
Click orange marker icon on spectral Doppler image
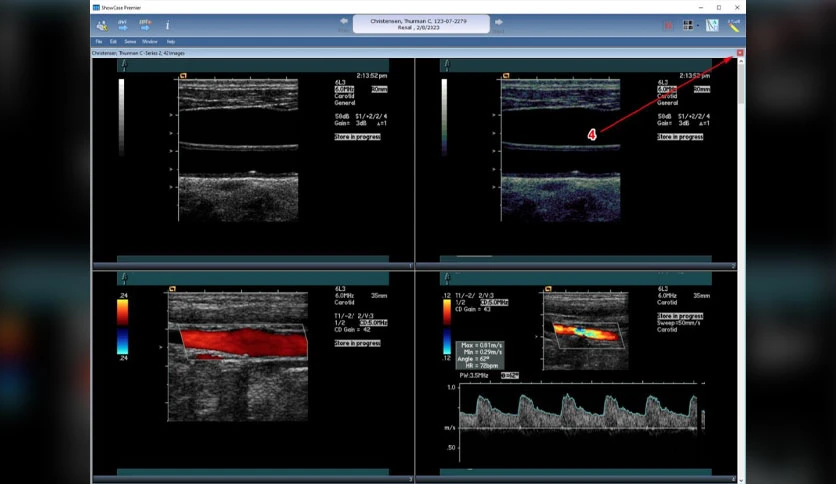tap(548, 289)
